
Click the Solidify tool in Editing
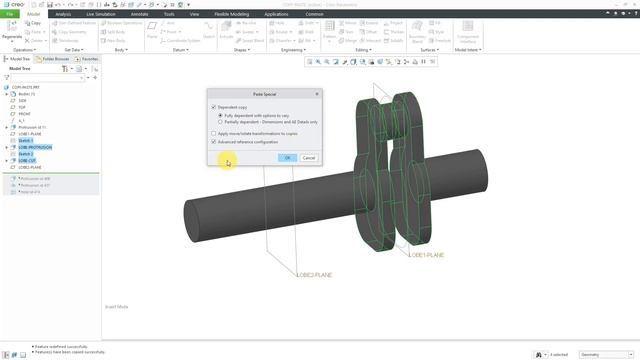click(394, 40)
